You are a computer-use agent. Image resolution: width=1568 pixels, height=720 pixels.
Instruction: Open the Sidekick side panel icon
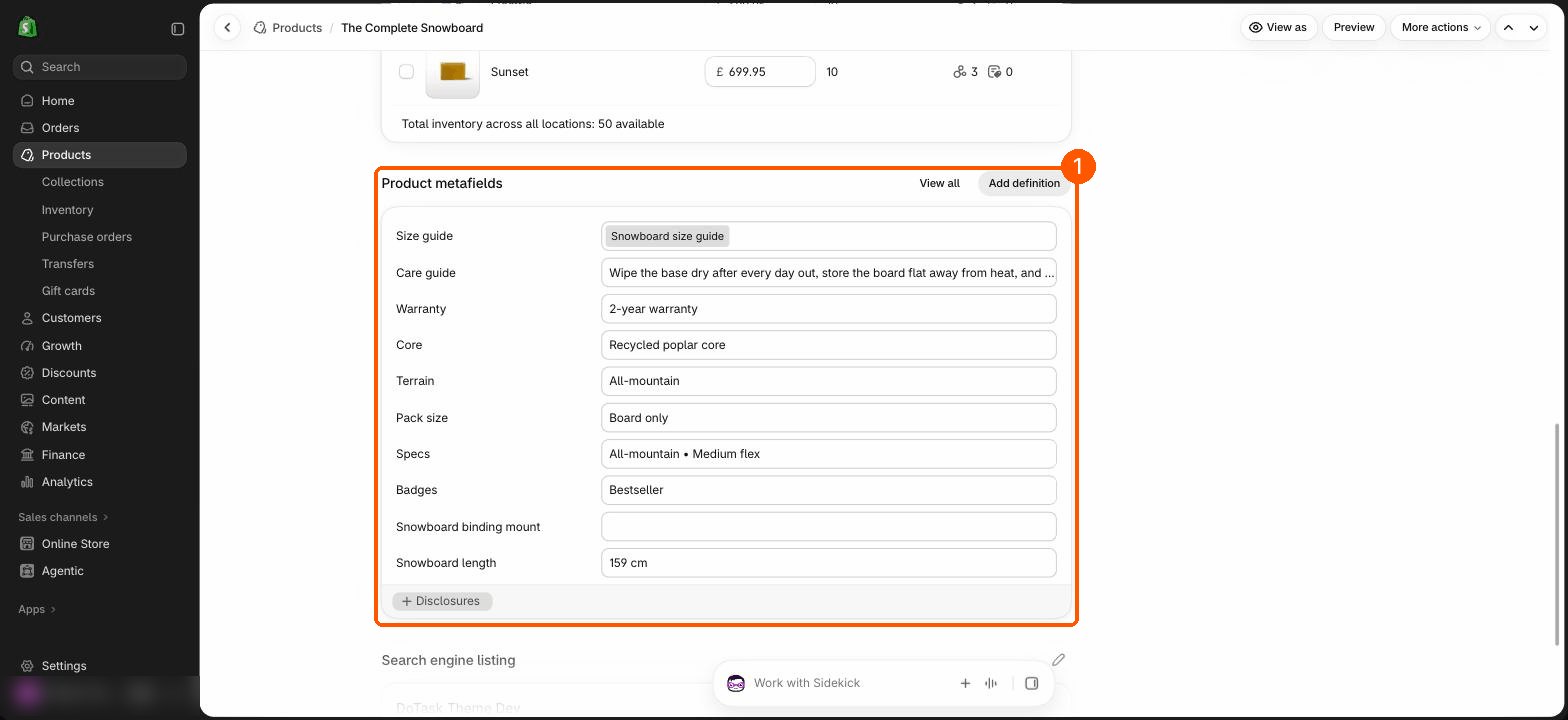[1032, 683]
